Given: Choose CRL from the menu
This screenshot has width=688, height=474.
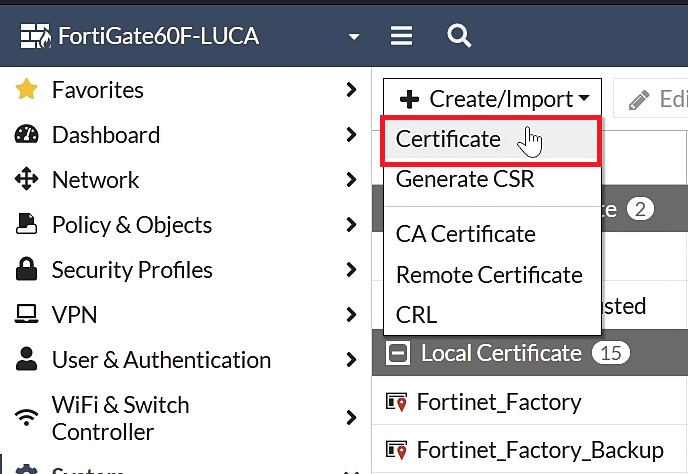Looking at the screenshot, I should point(492,314).
